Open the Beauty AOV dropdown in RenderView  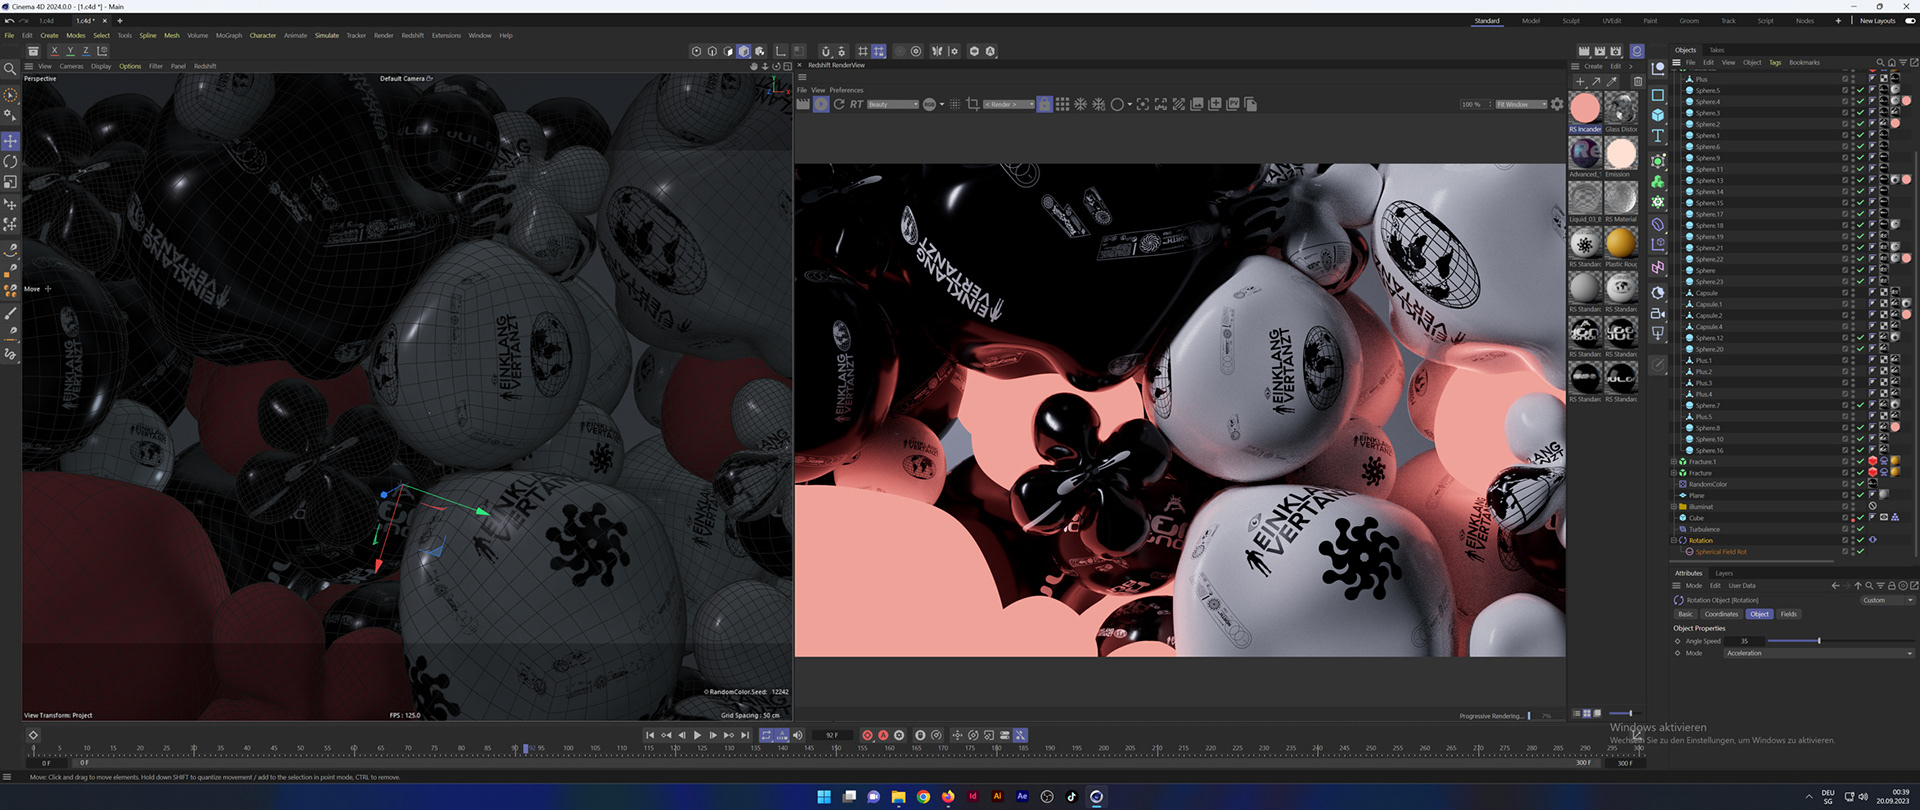[x=893, y=104]
